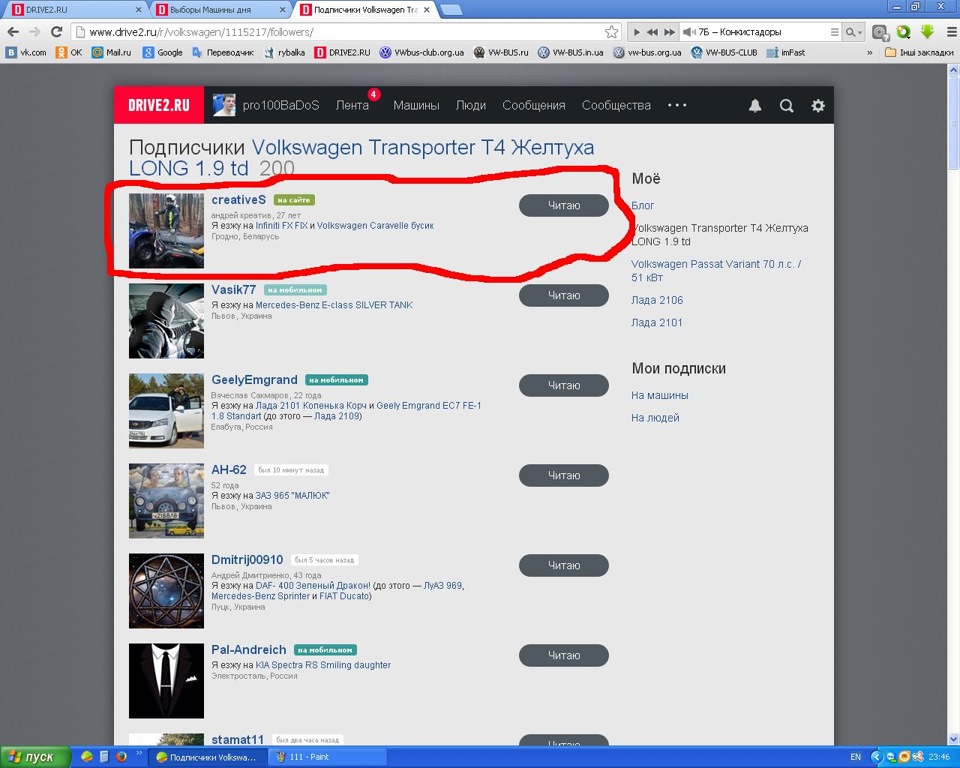Open the DRIVE2 settings gear
The height and width of the screenshot is (768, 960).
(x=818, y=106)
